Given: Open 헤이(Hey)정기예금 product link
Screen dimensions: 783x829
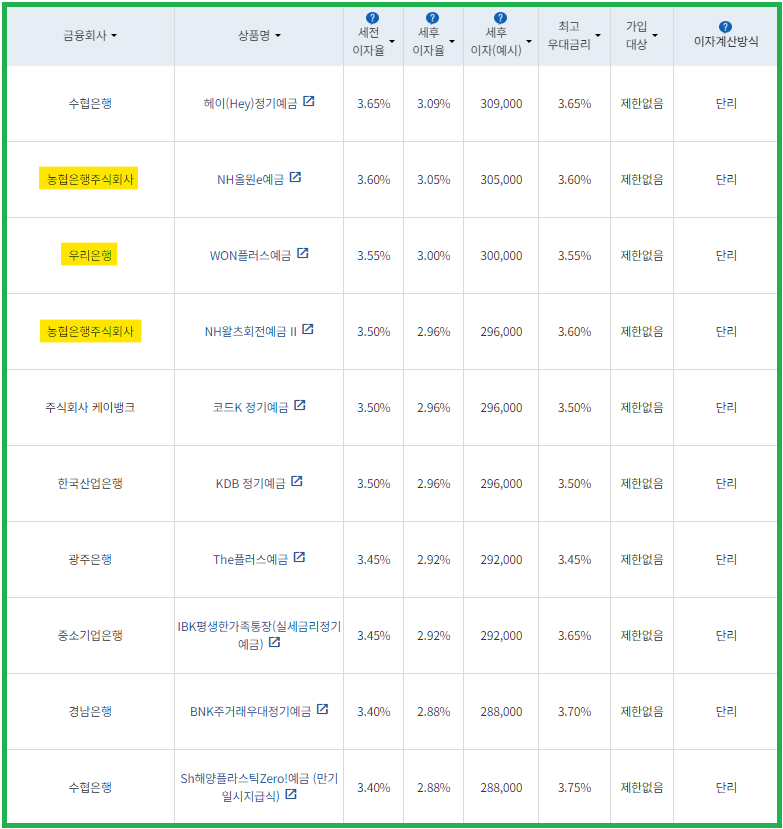Looking at the screenshot, I should [x=250, y=103].
